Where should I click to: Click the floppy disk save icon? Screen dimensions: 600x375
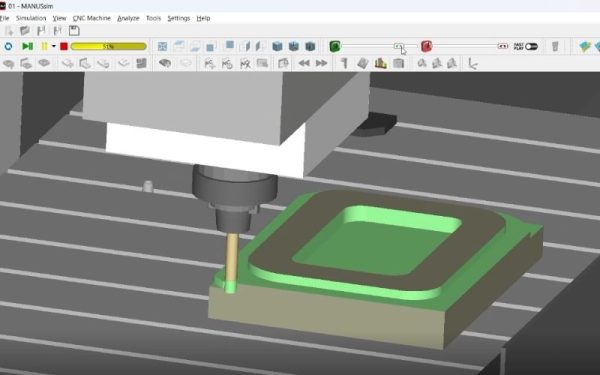point(74,31)
